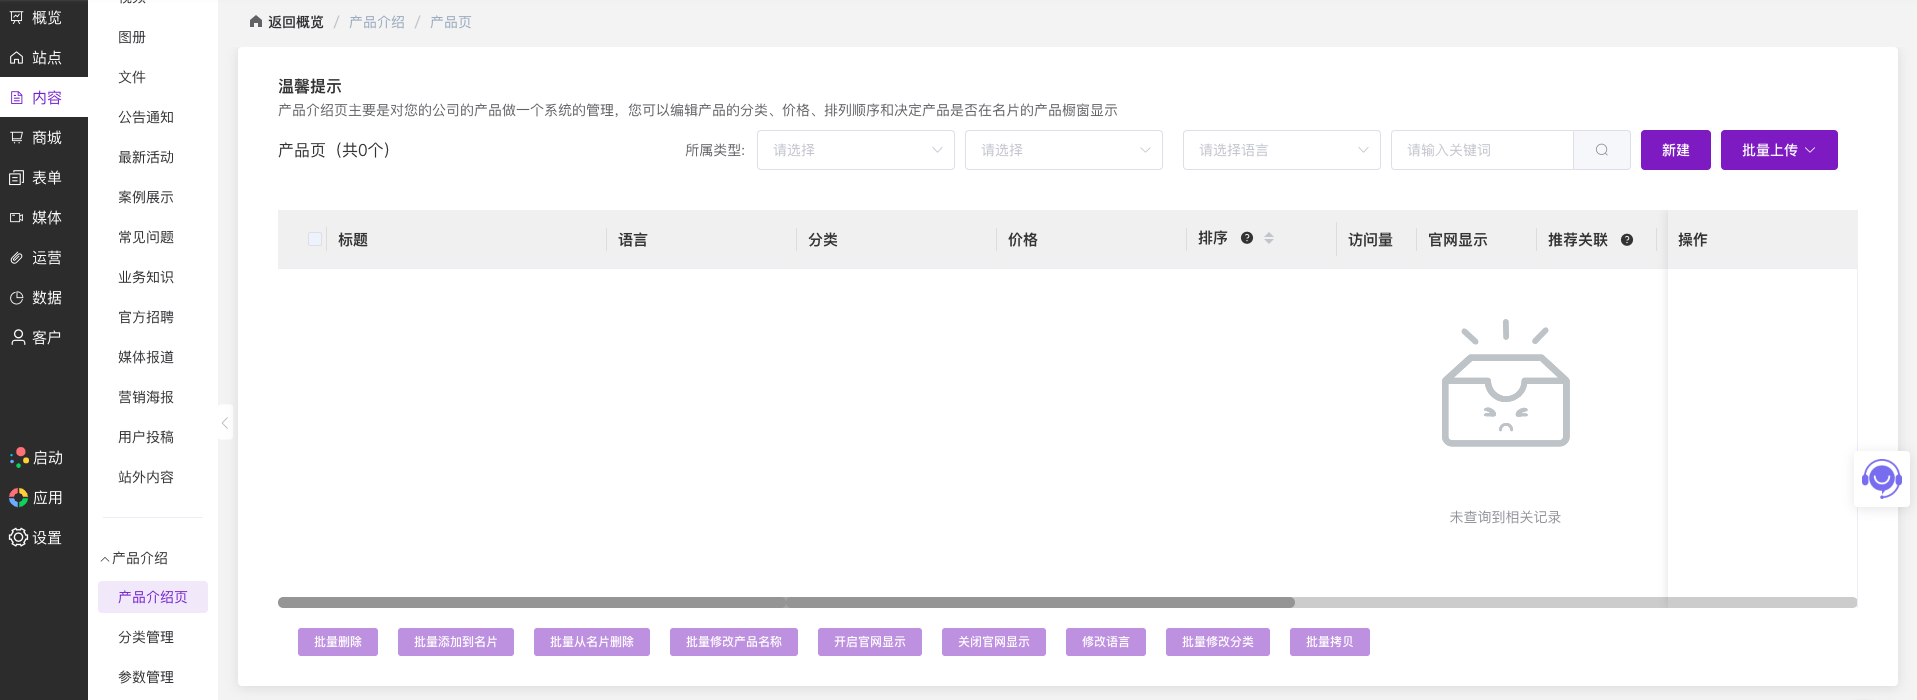Open the 请选择语言 language dropdown
1917x700 pixels.
(1281, 150)
